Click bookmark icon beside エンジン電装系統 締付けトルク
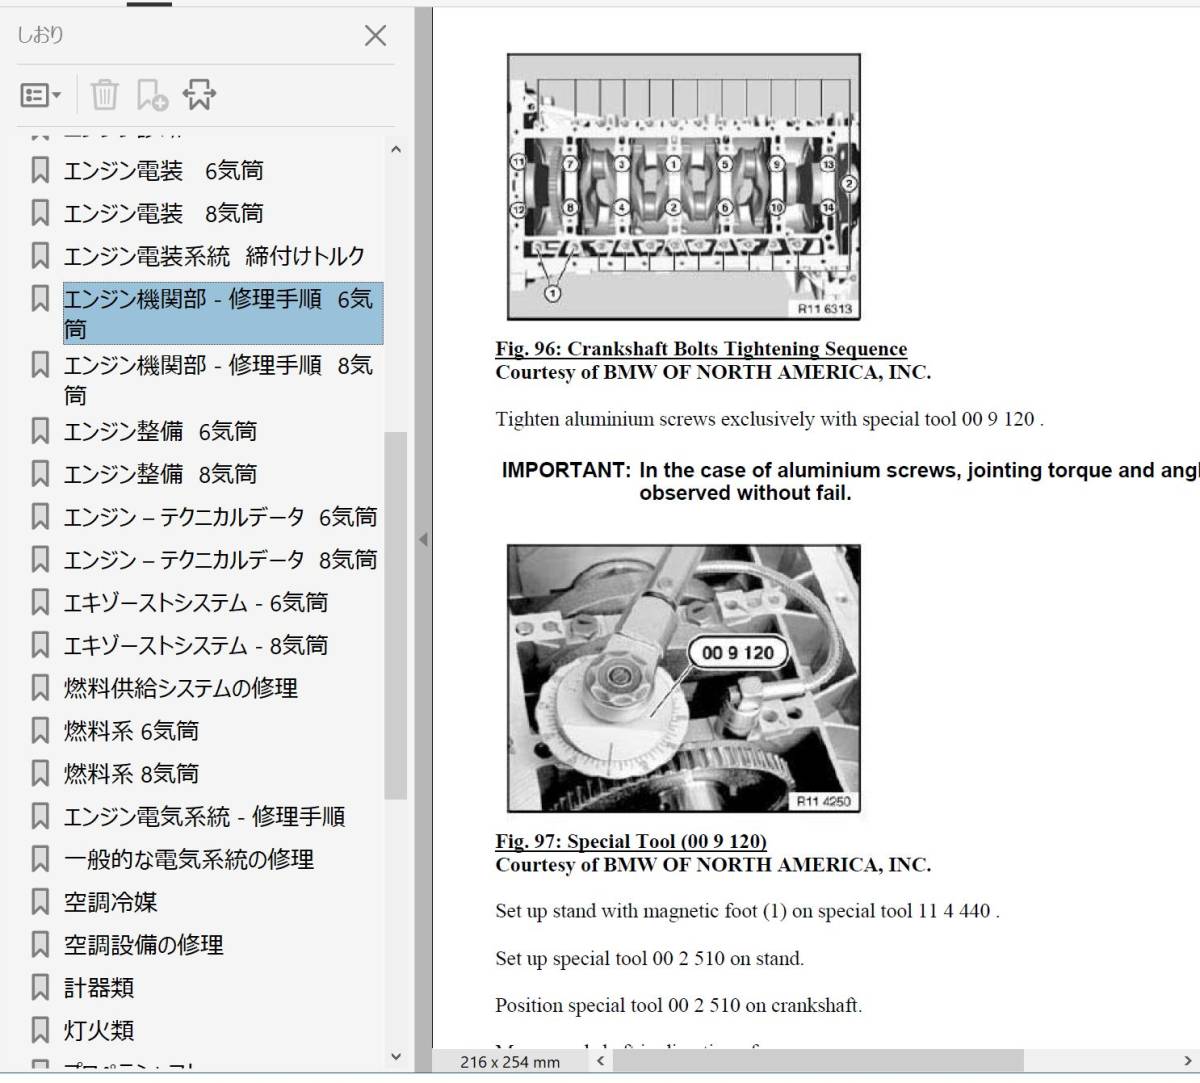Viewport: 1200px width, 1083px height. (40, 257)
